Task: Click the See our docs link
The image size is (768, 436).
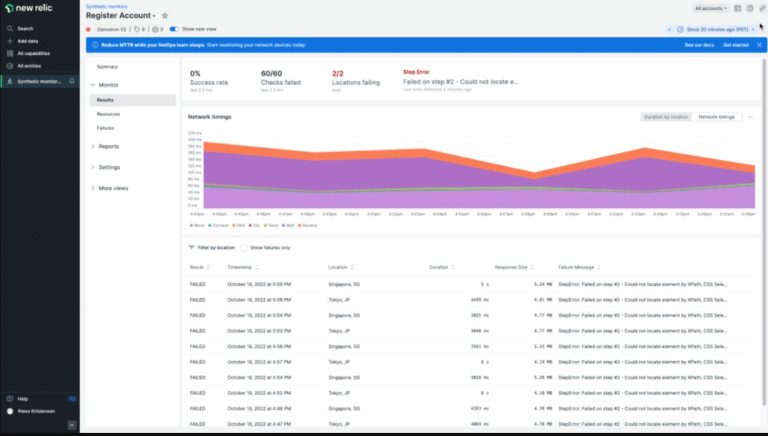Action: pyautogui.click(x=698, y=45)
